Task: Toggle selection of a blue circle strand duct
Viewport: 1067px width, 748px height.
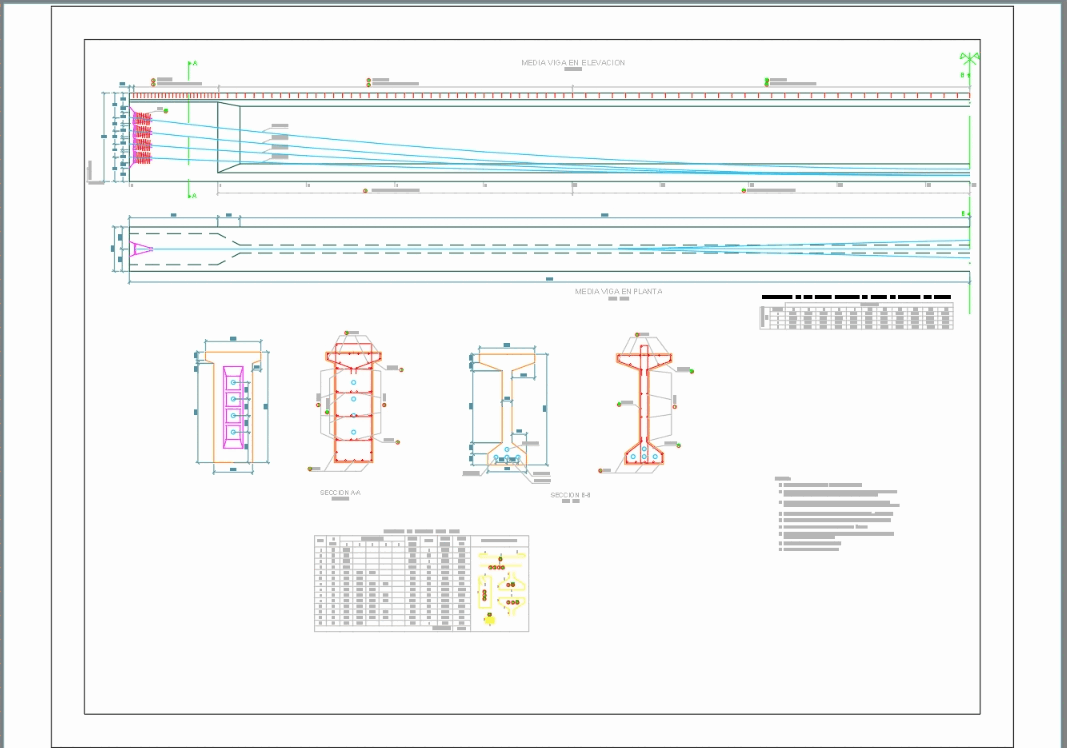Action: coord(353,397)
